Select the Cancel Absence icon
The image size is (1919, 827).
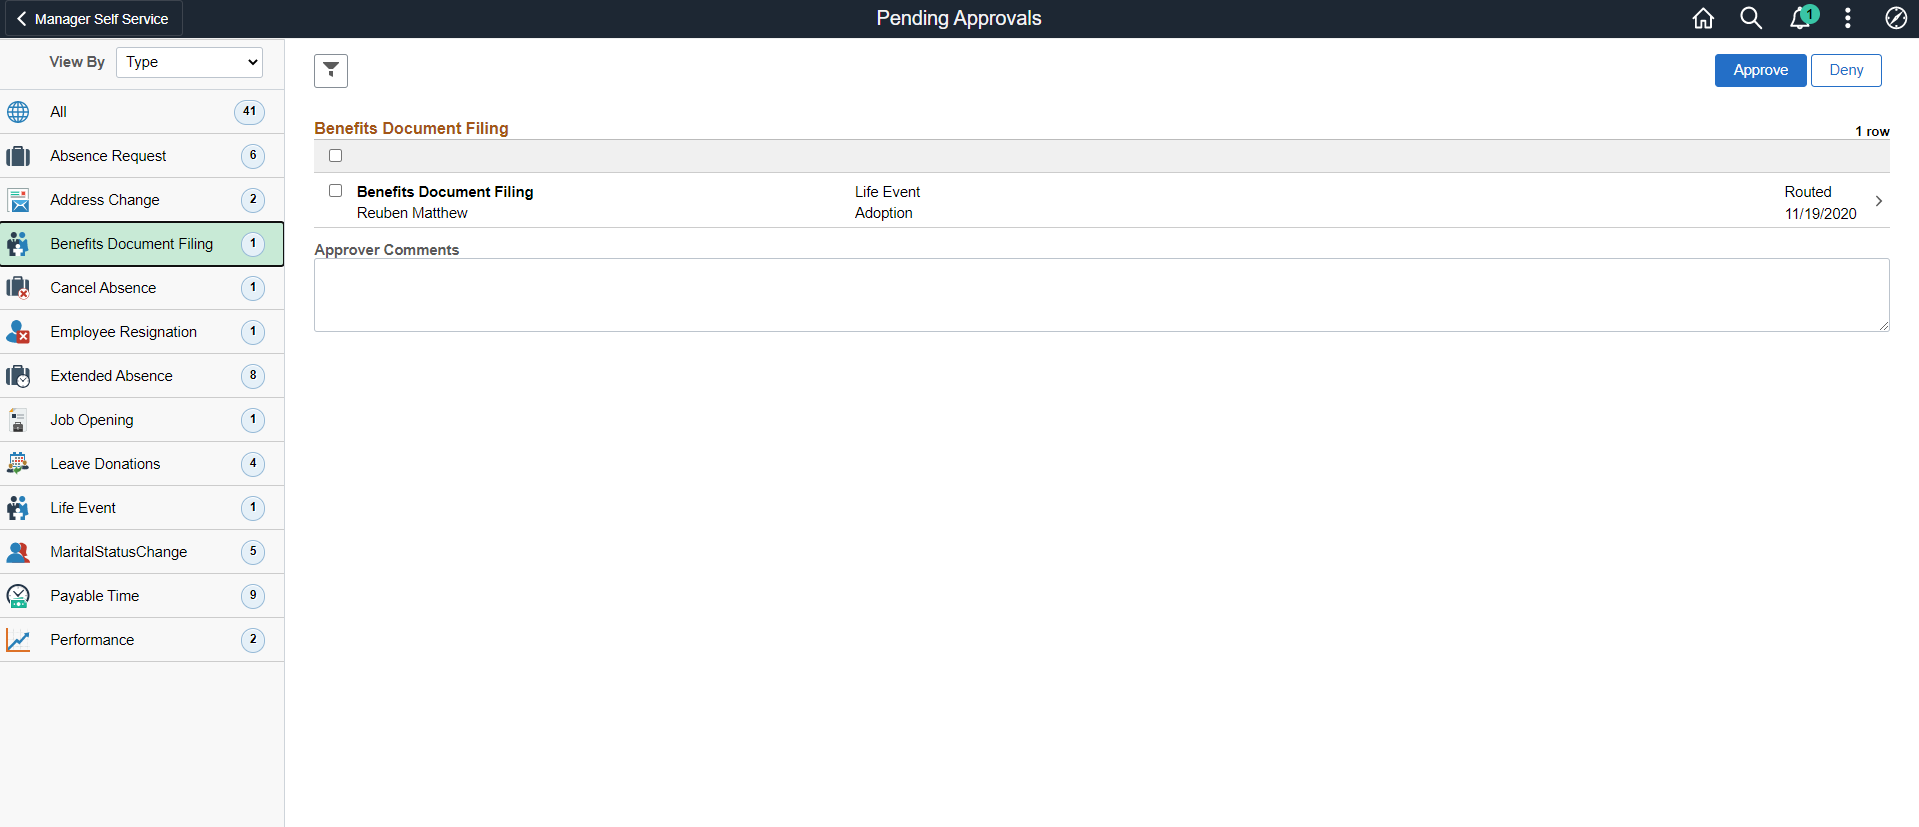(x=18, y=288)
